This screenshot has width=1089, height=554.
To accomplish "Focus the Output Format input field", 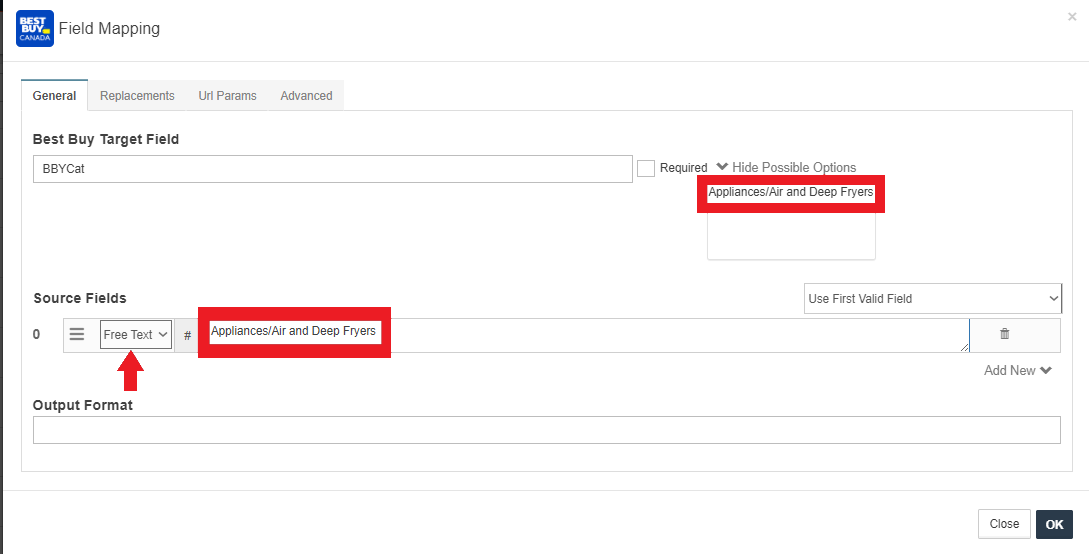I will pyautogui.click(x=547, y=430).
